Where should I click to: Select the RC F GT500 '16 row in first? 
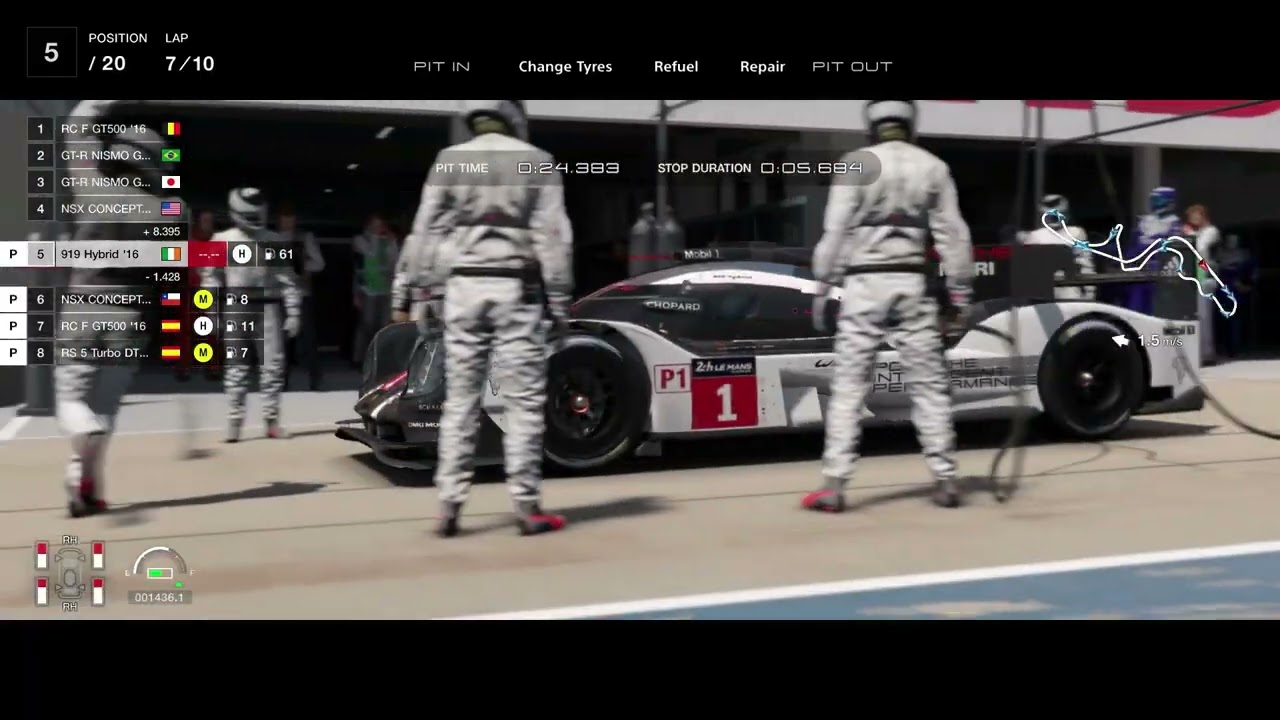[107, 129]
